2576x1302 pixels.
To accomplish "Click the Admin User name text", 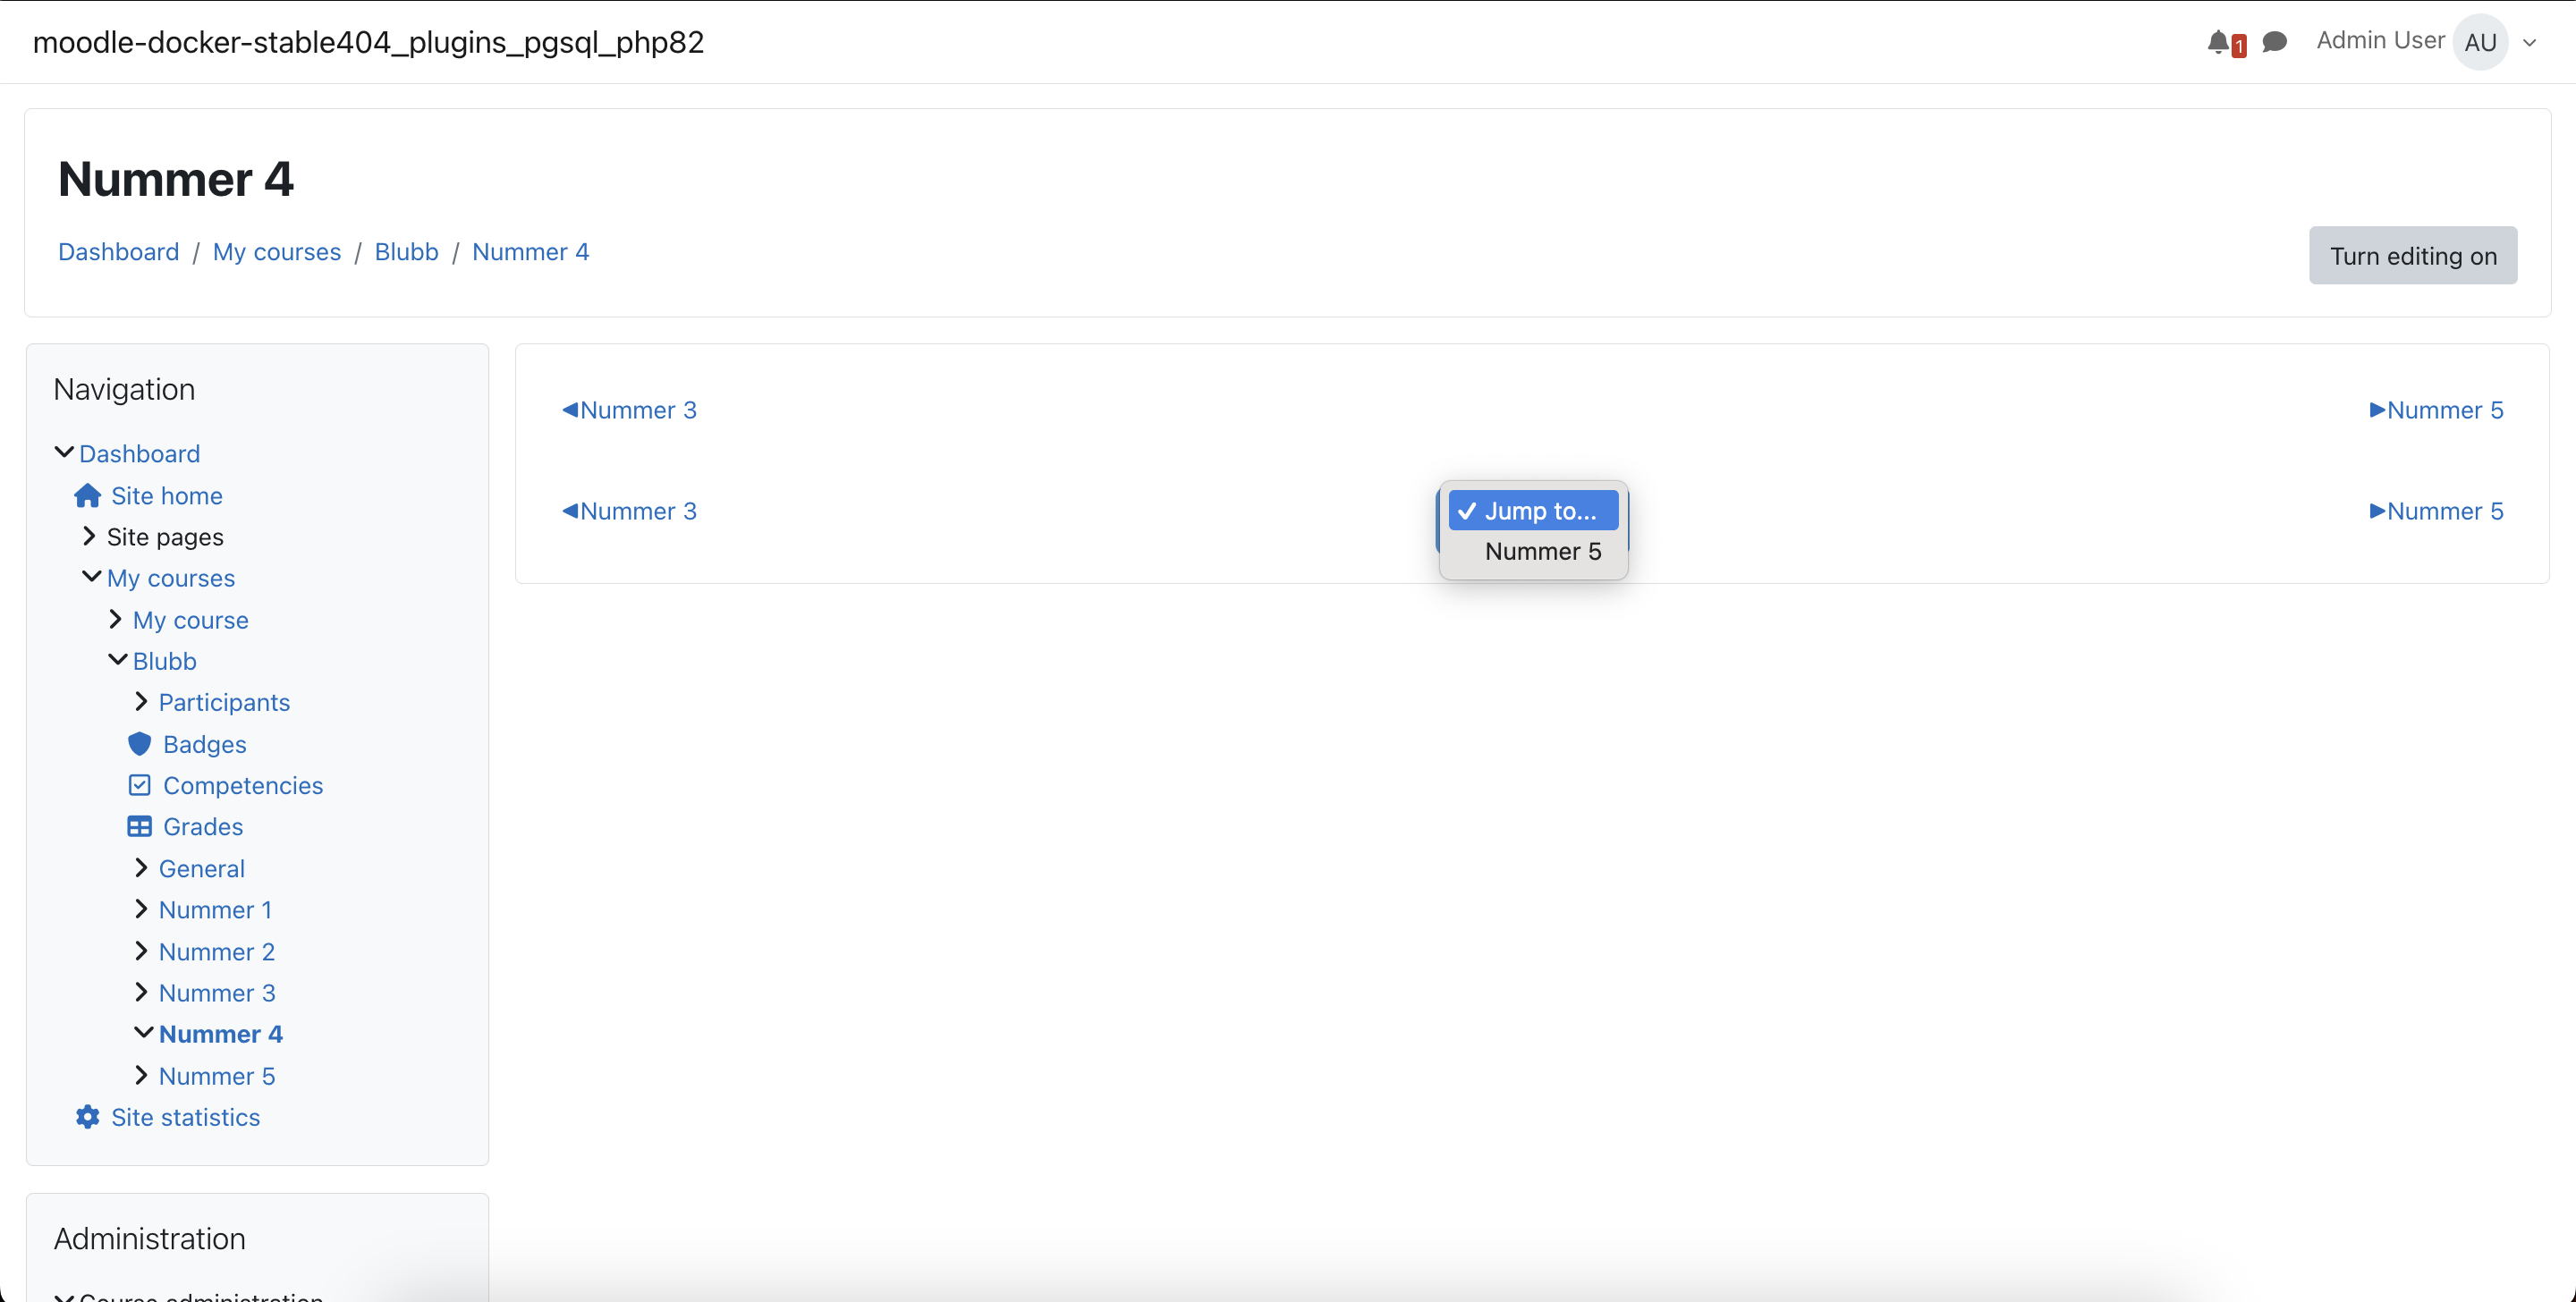I will (x=2380, y=40).
